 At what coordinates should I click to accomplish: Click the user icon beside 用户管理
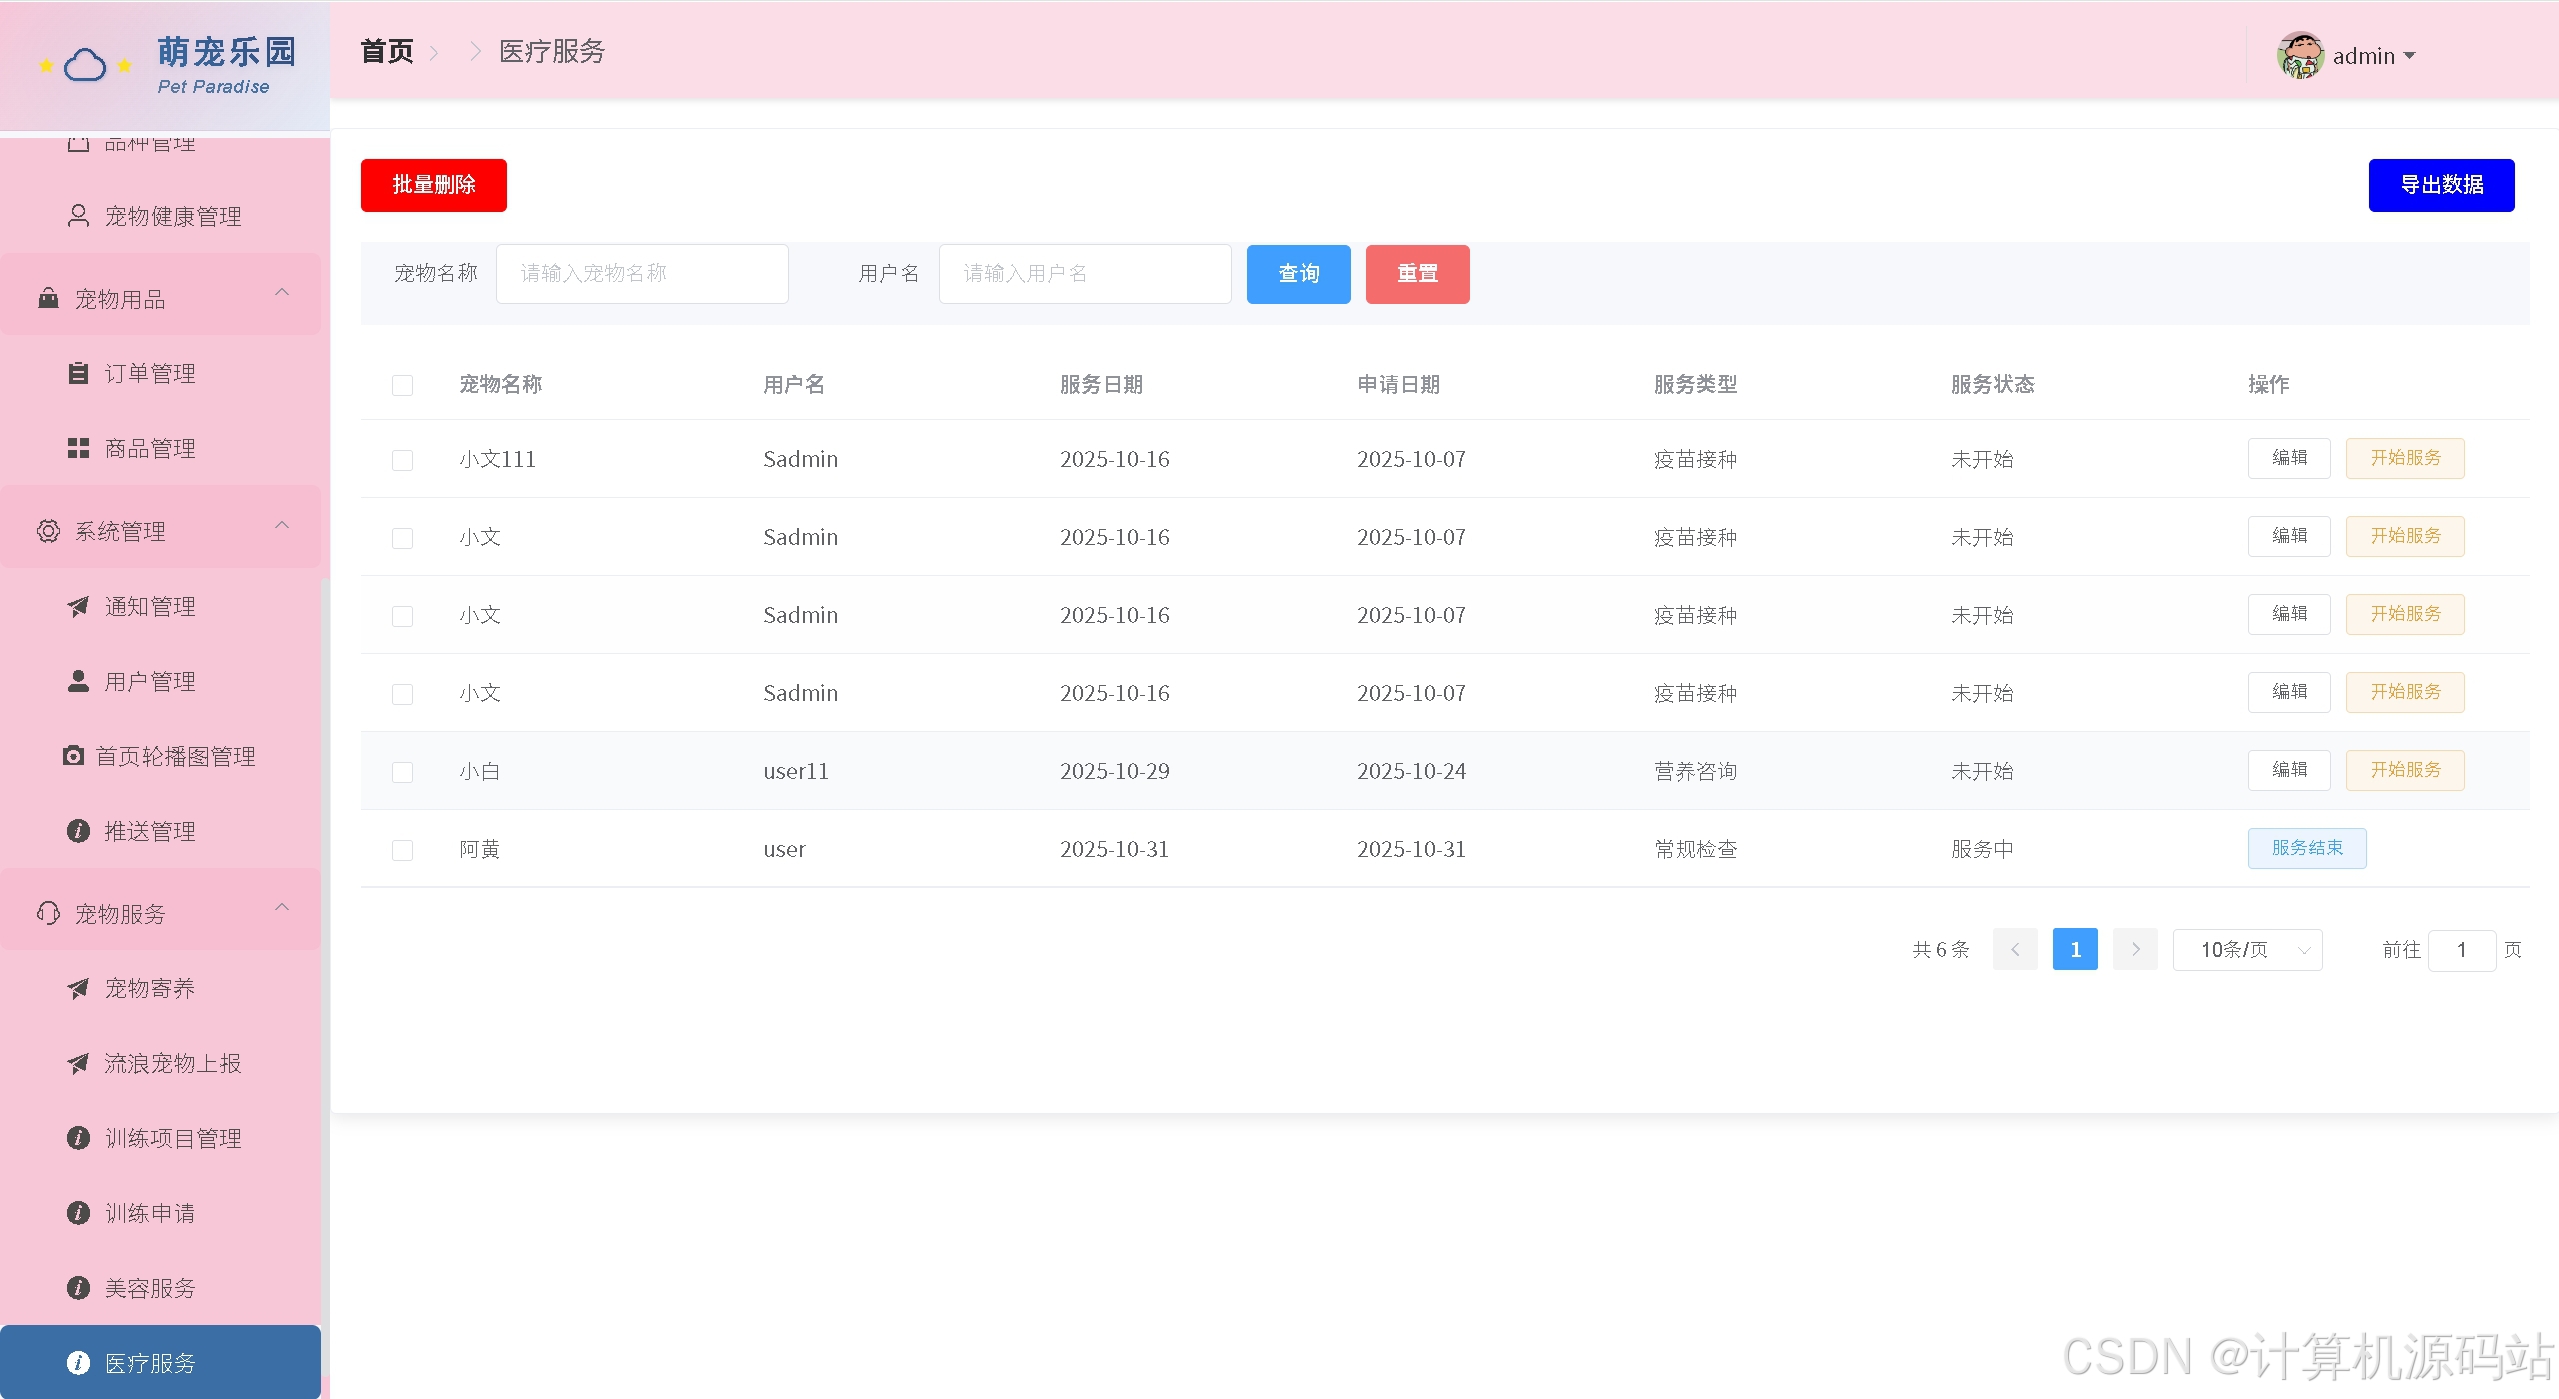point(78,681)
